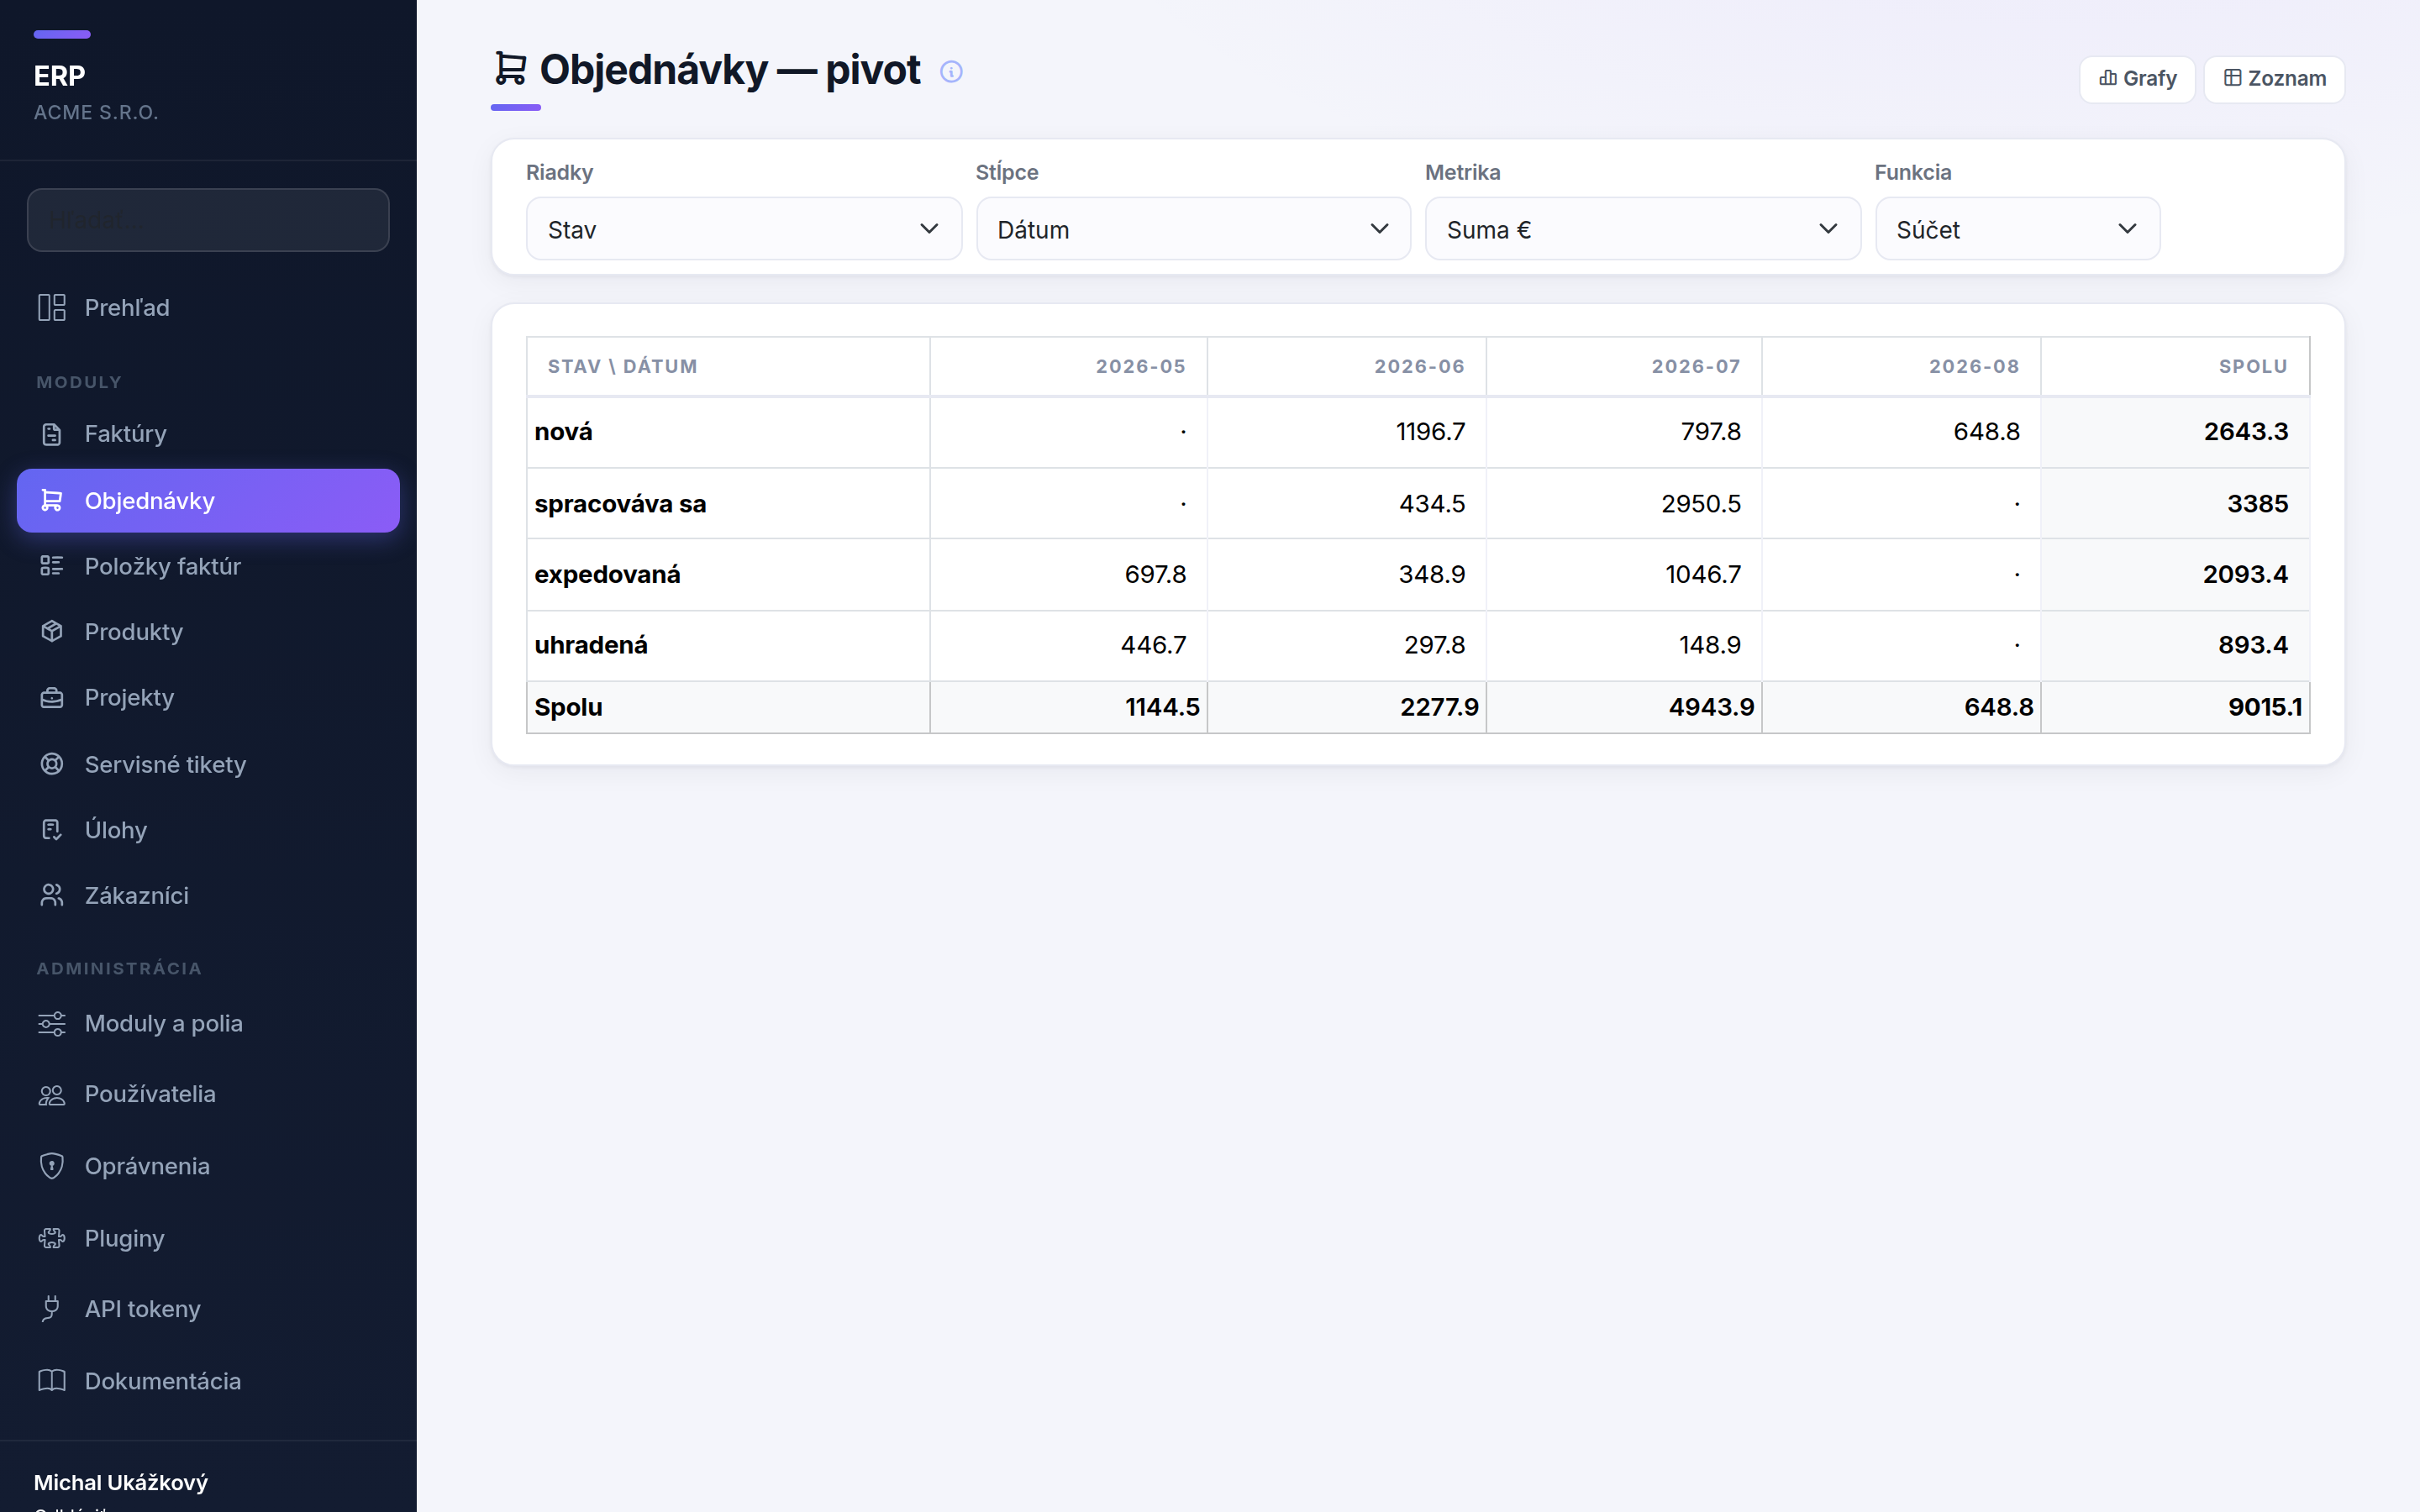Click the Projekty briefcase icon
The image size is (2420, 1512).
(52, 698)
